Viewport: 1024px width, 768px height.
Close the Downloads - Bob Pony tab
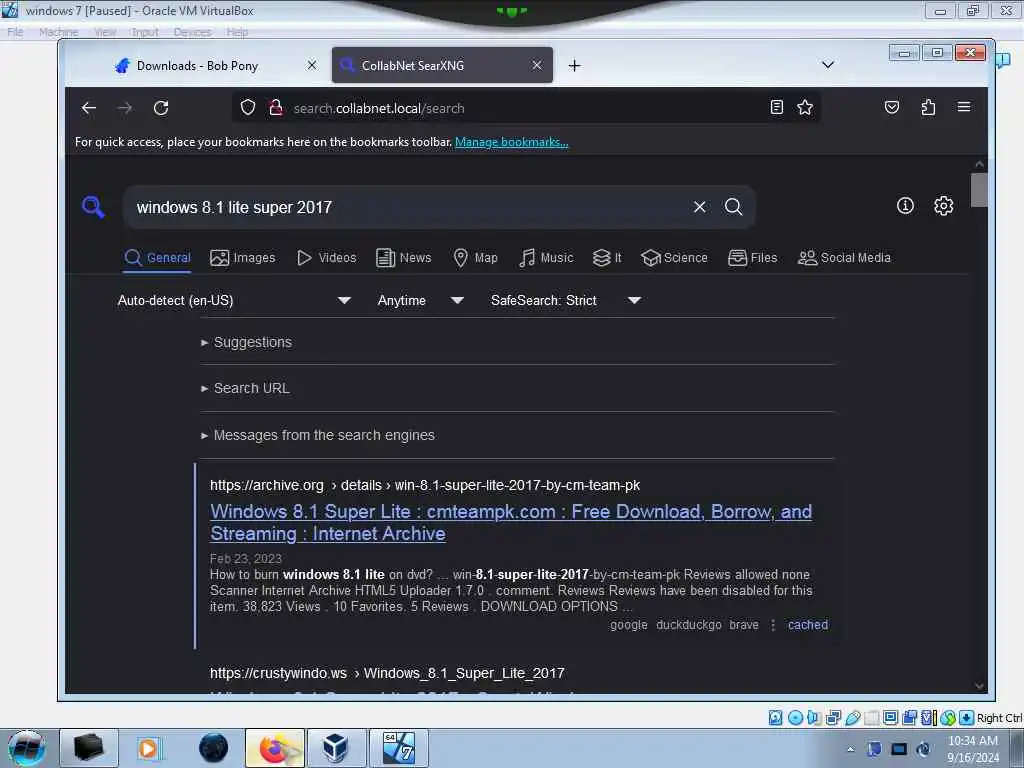(x=312, y=65)
